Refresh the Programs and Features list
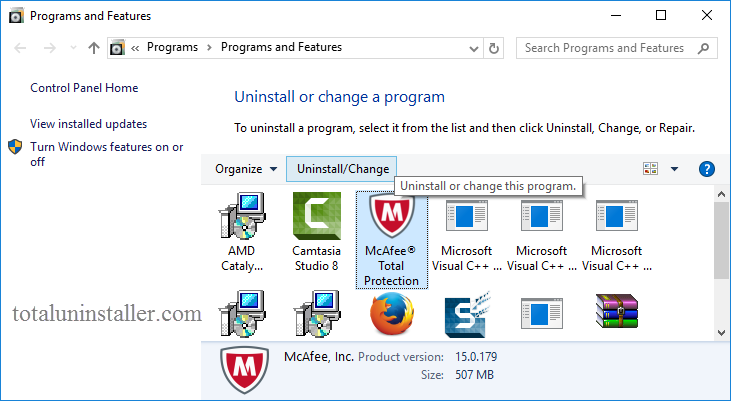 click(494, 48)
